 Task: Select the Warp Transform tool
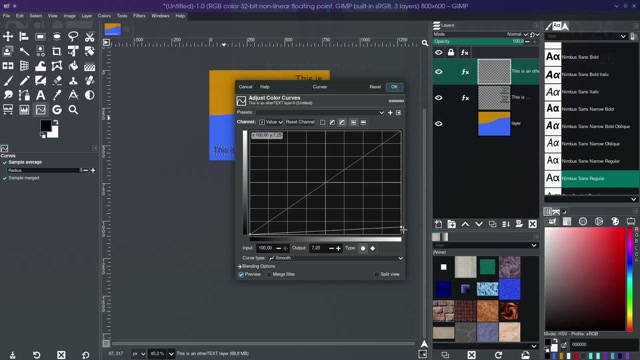point(40,66)
